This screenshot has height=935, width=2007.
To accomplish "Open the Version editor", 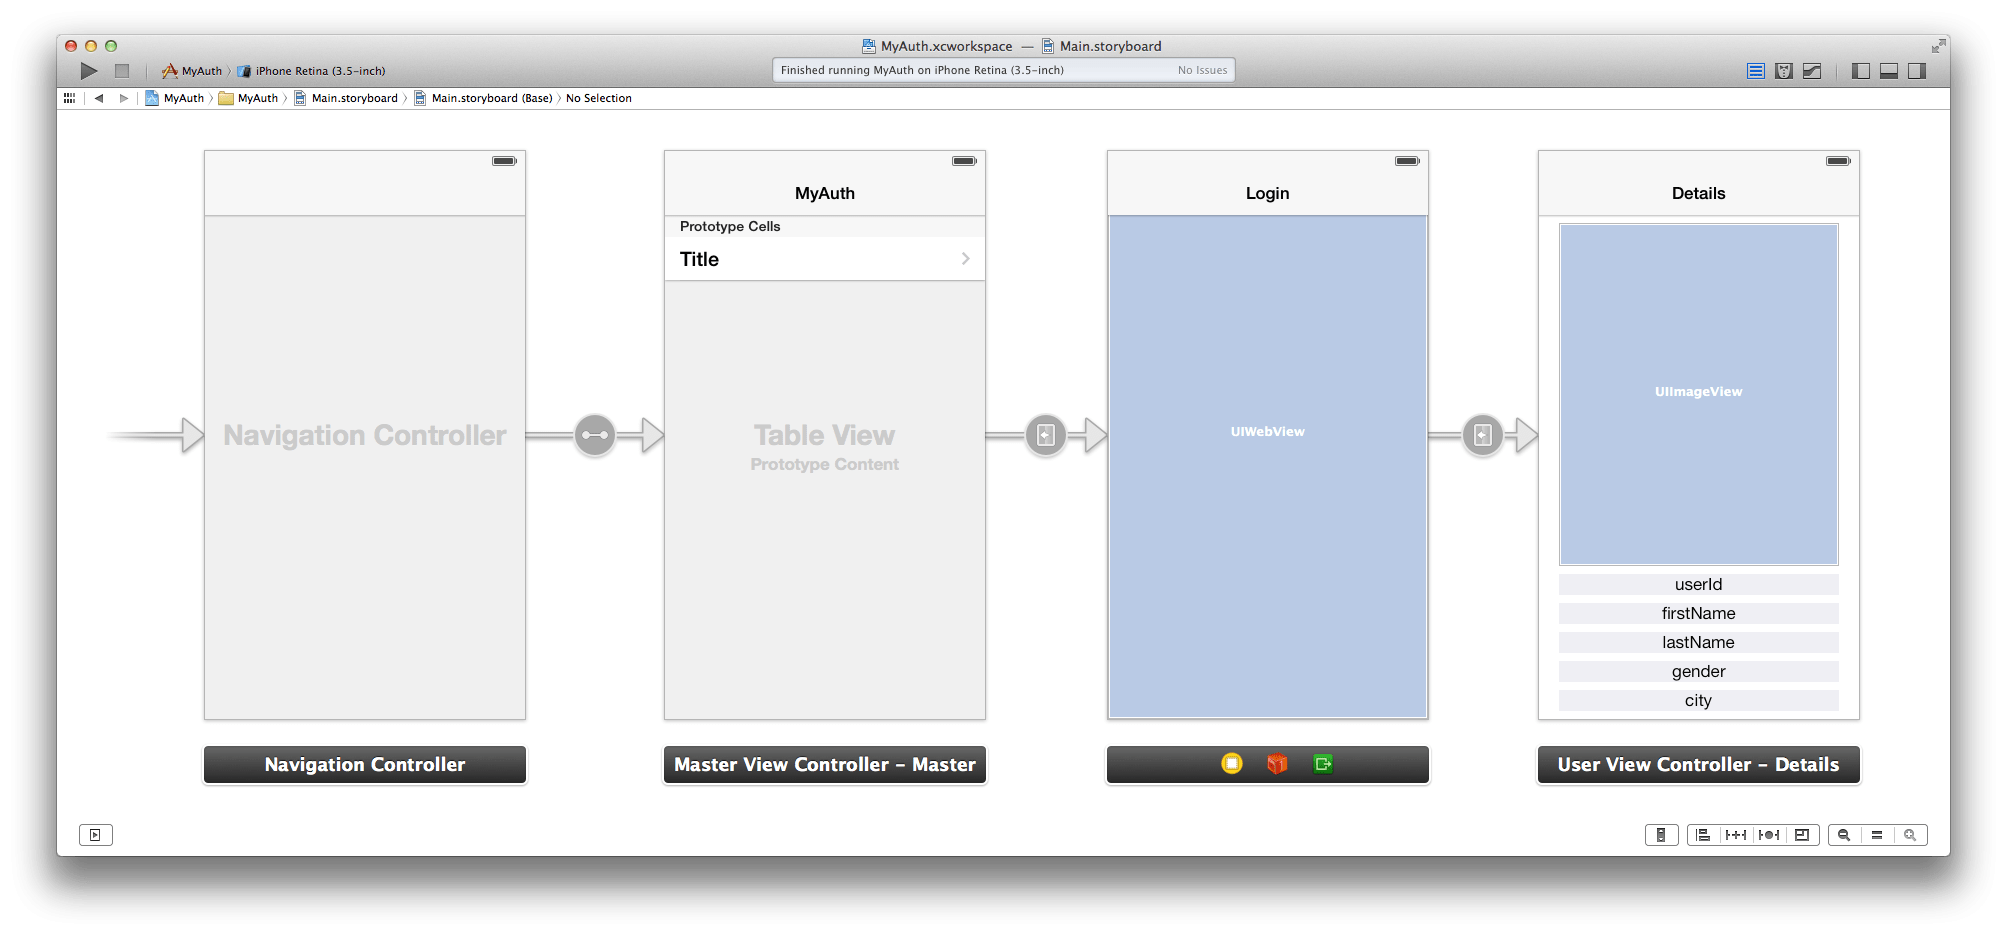I will pos(1813,70).
